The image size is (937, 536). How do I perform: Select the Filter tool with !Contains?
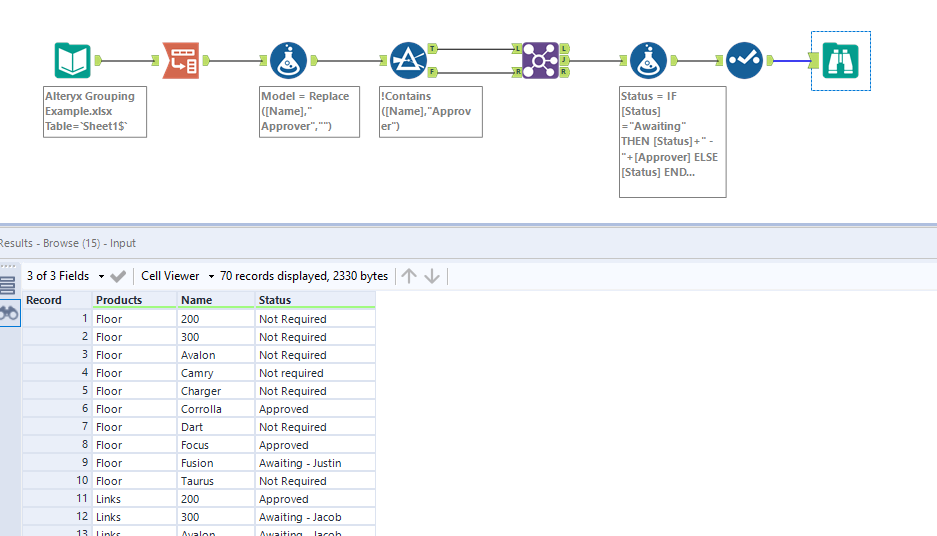click(x=408, y=60)
